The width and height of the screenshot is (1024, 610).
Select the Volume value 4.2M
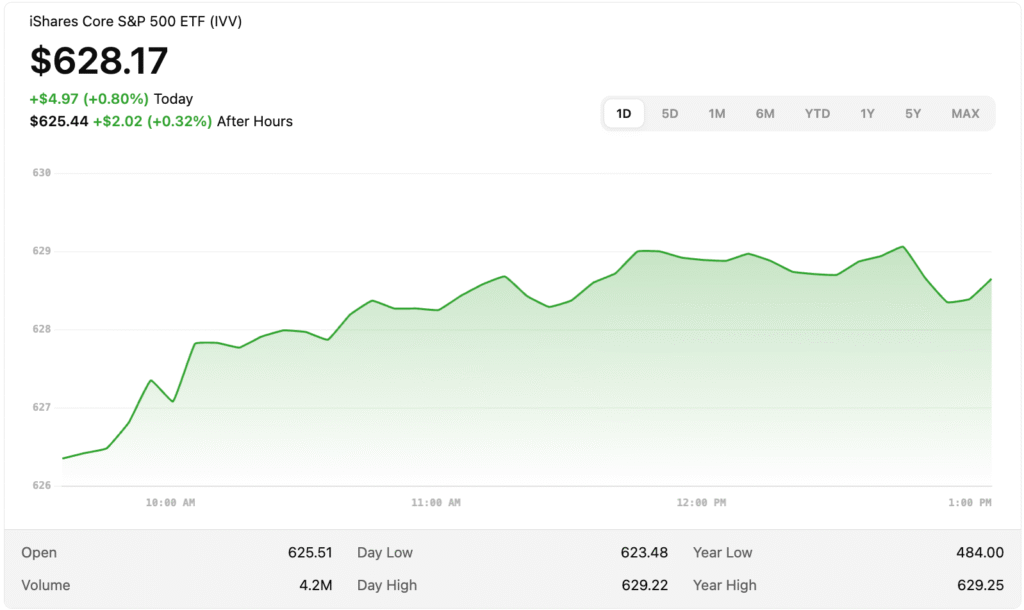pos(316,585)
